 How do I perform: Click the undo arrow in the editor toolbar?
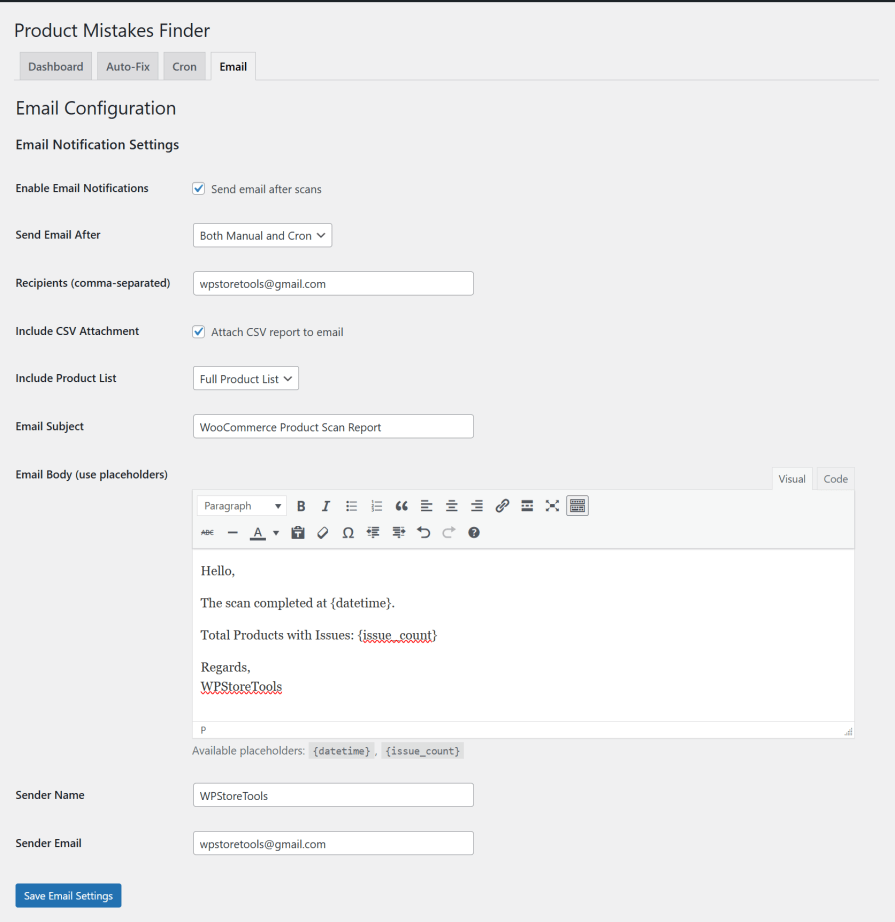click(x=423, y=533)
